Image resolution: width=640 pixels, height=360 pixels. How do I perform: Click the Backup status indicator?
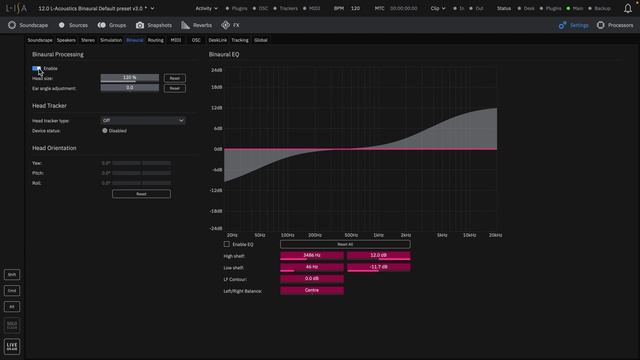pyautogui.click(x=599, y=8)
